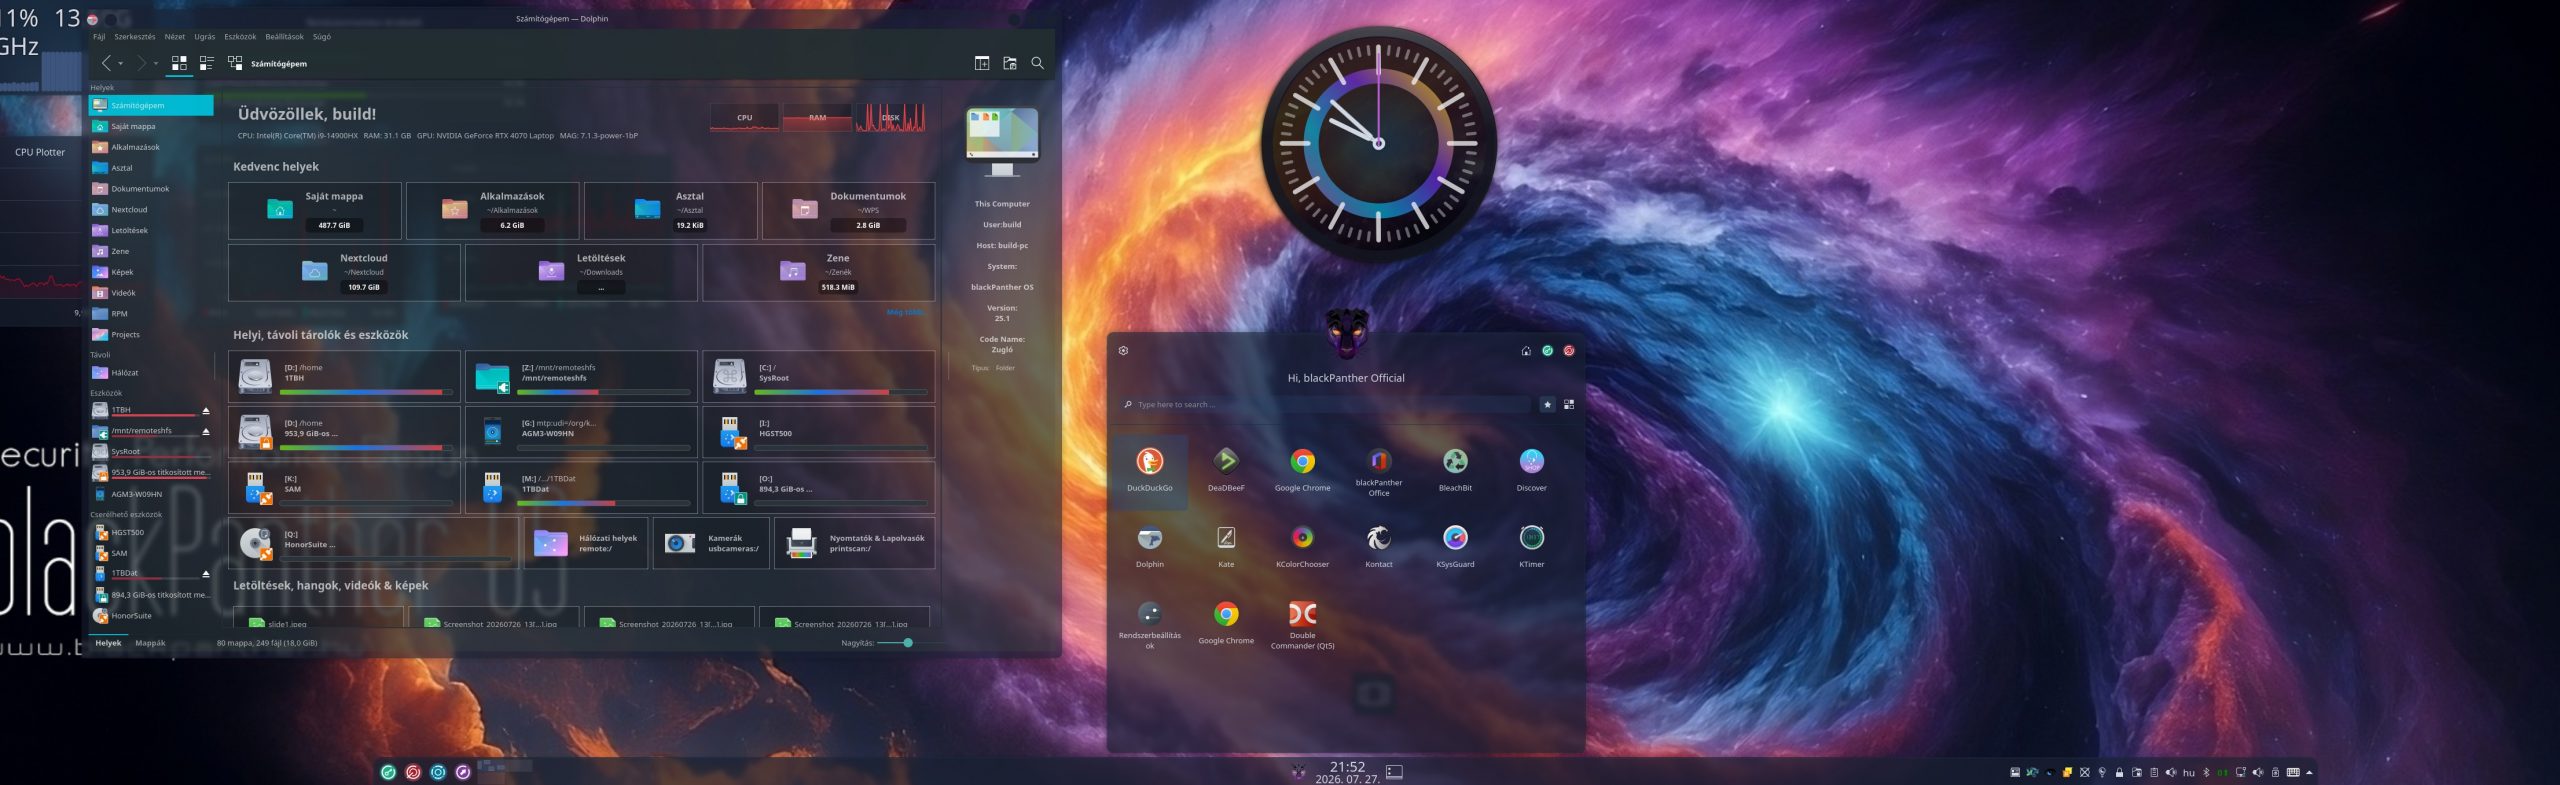
Task: Open the Nézet menu
Action: [x=175, y=37]
